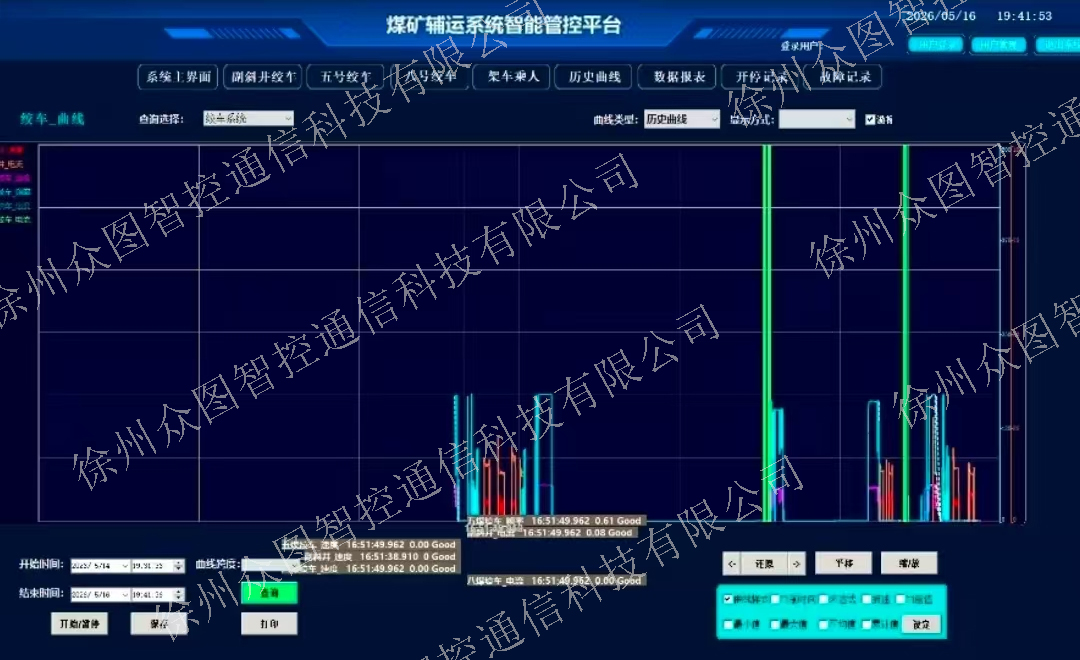Expand the 曲线跨度 dropdown

271,565
